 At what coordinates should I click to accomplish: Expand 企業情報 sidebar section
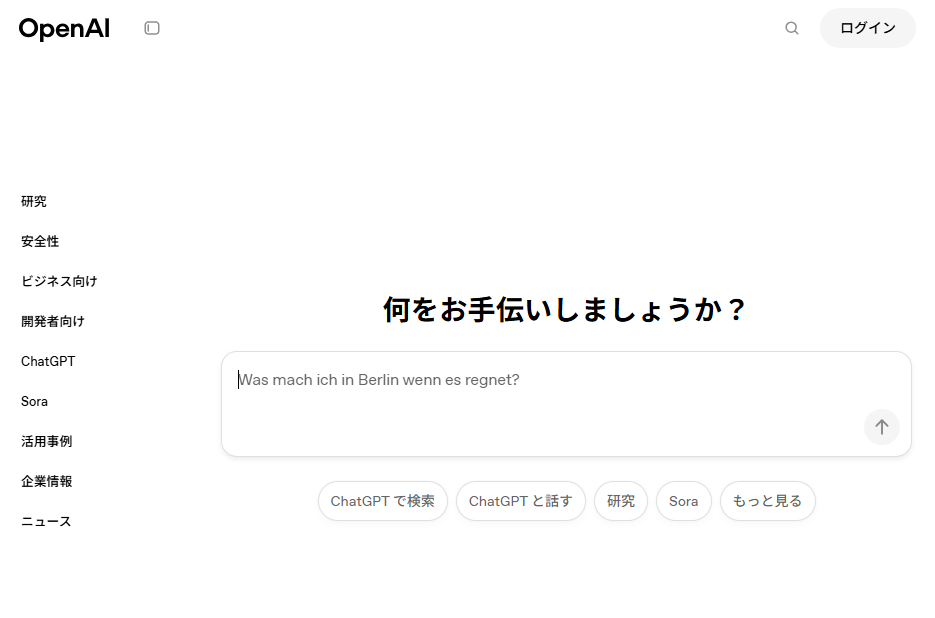(x=46, y=481)
